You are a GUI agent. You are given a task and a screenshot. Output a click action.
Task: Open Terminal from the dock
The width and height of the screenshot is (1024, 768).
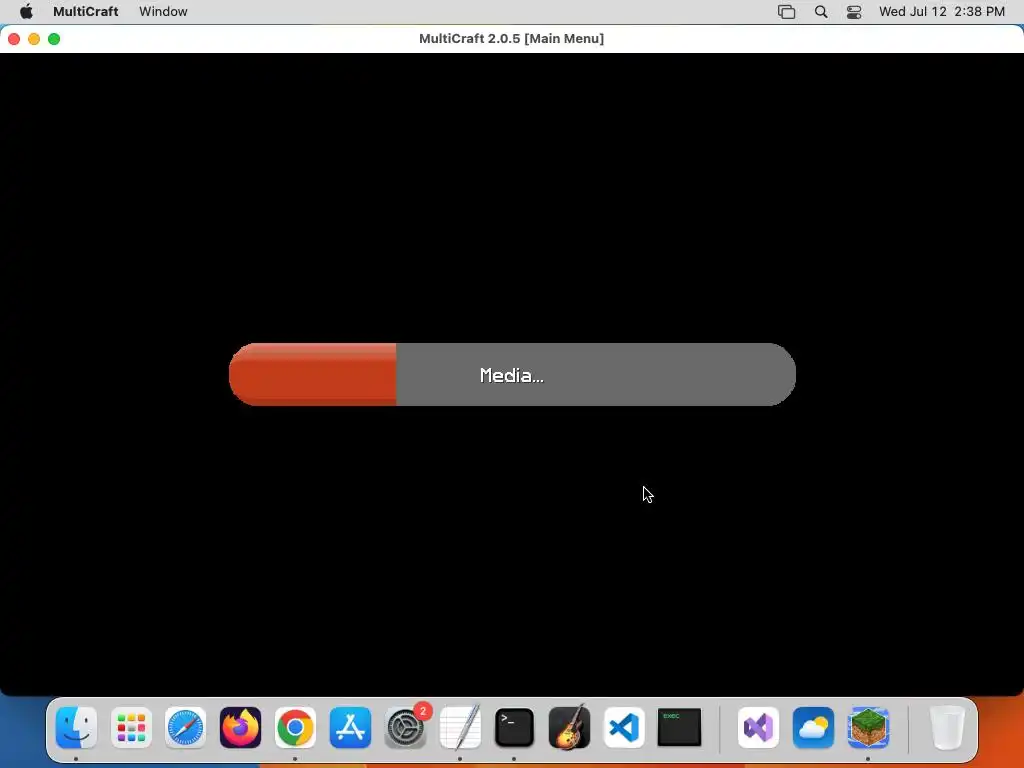point(515,727)
